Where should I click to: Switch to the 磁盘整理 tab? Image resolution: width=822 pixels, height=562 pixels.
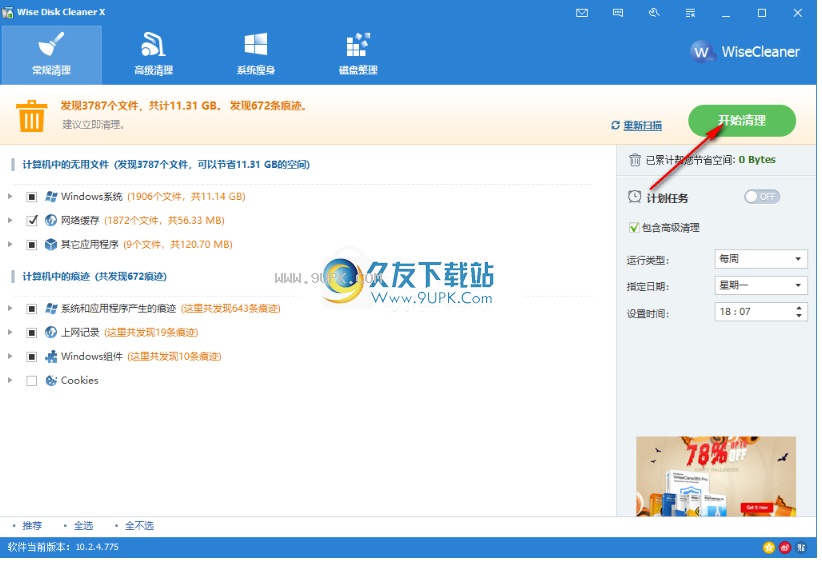358,55
